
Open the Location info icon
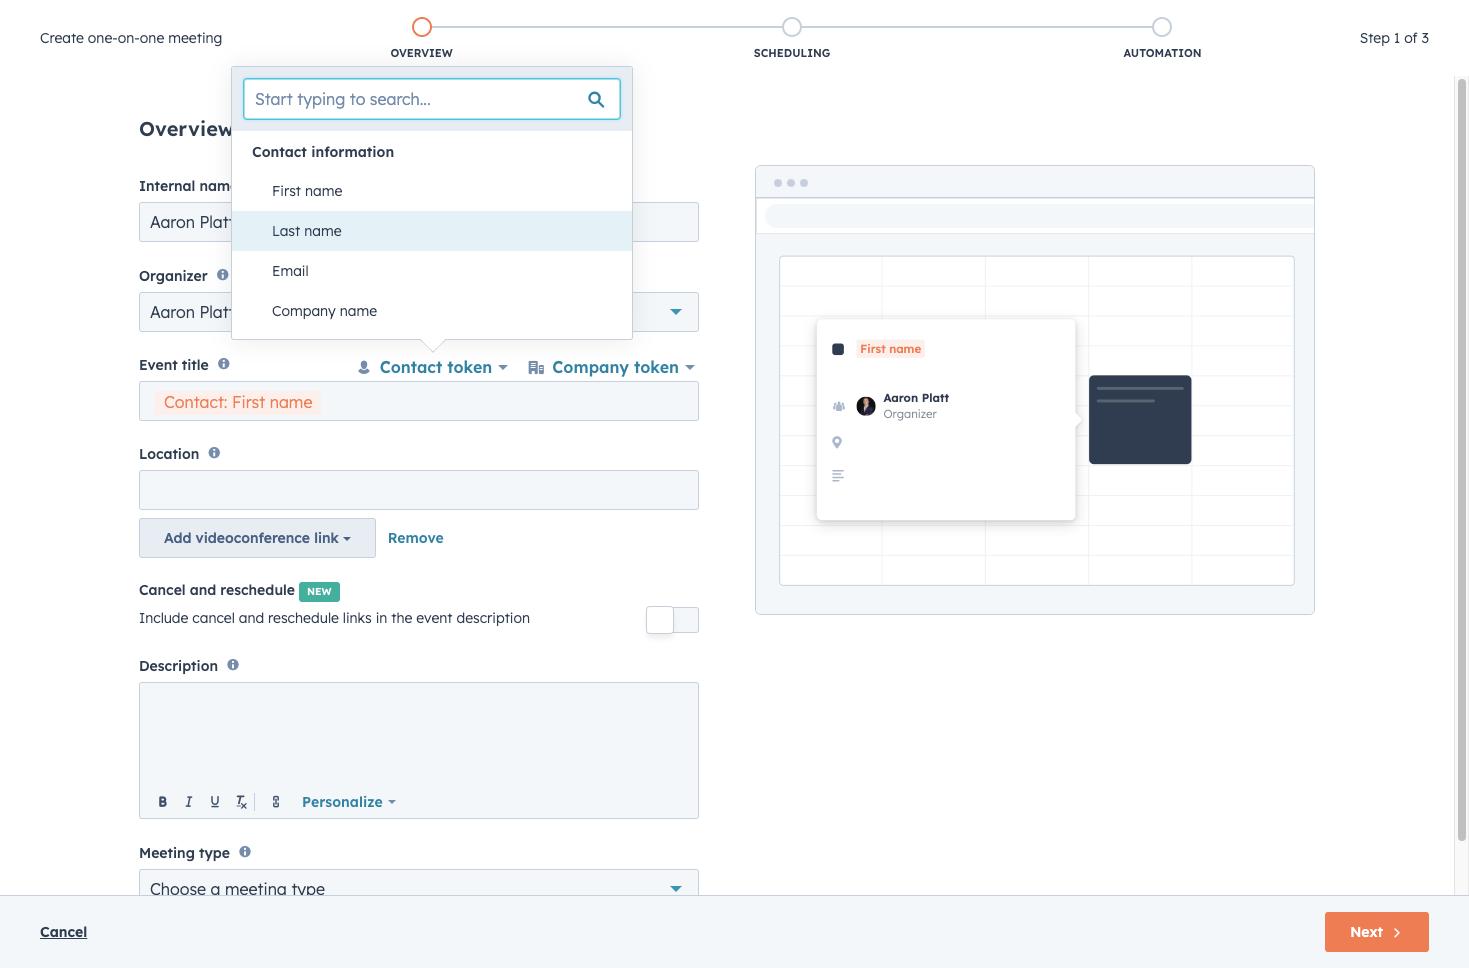(x=214, y=453)
